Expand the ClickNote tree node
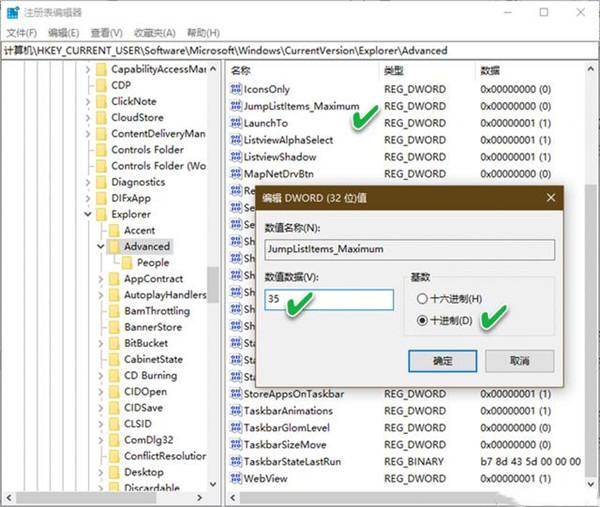The width and height of the screenshot is (600, 507). pyautogui.click(x=88, y=101)
